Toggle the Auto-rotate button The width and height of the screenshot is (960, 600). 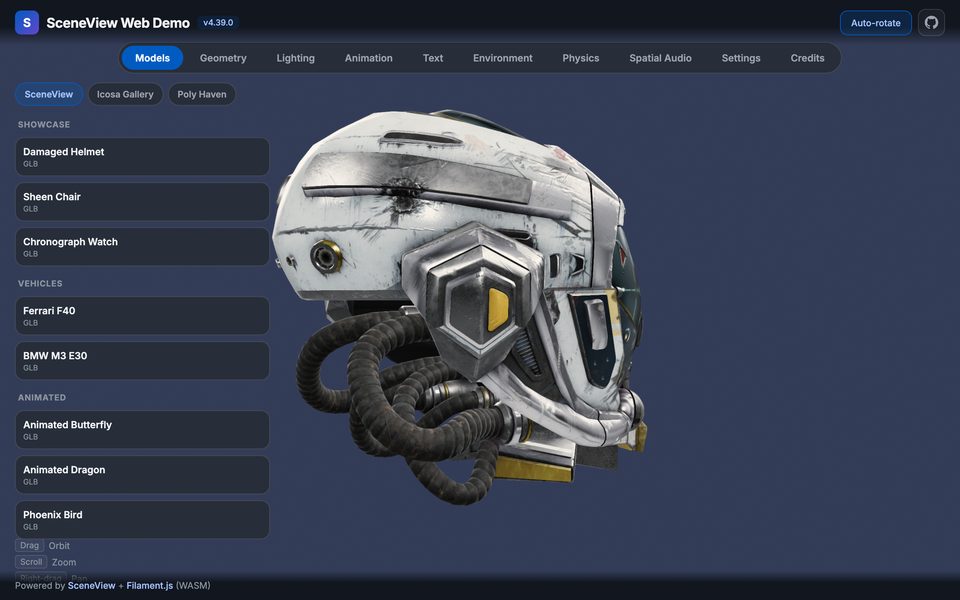point(876,23)
